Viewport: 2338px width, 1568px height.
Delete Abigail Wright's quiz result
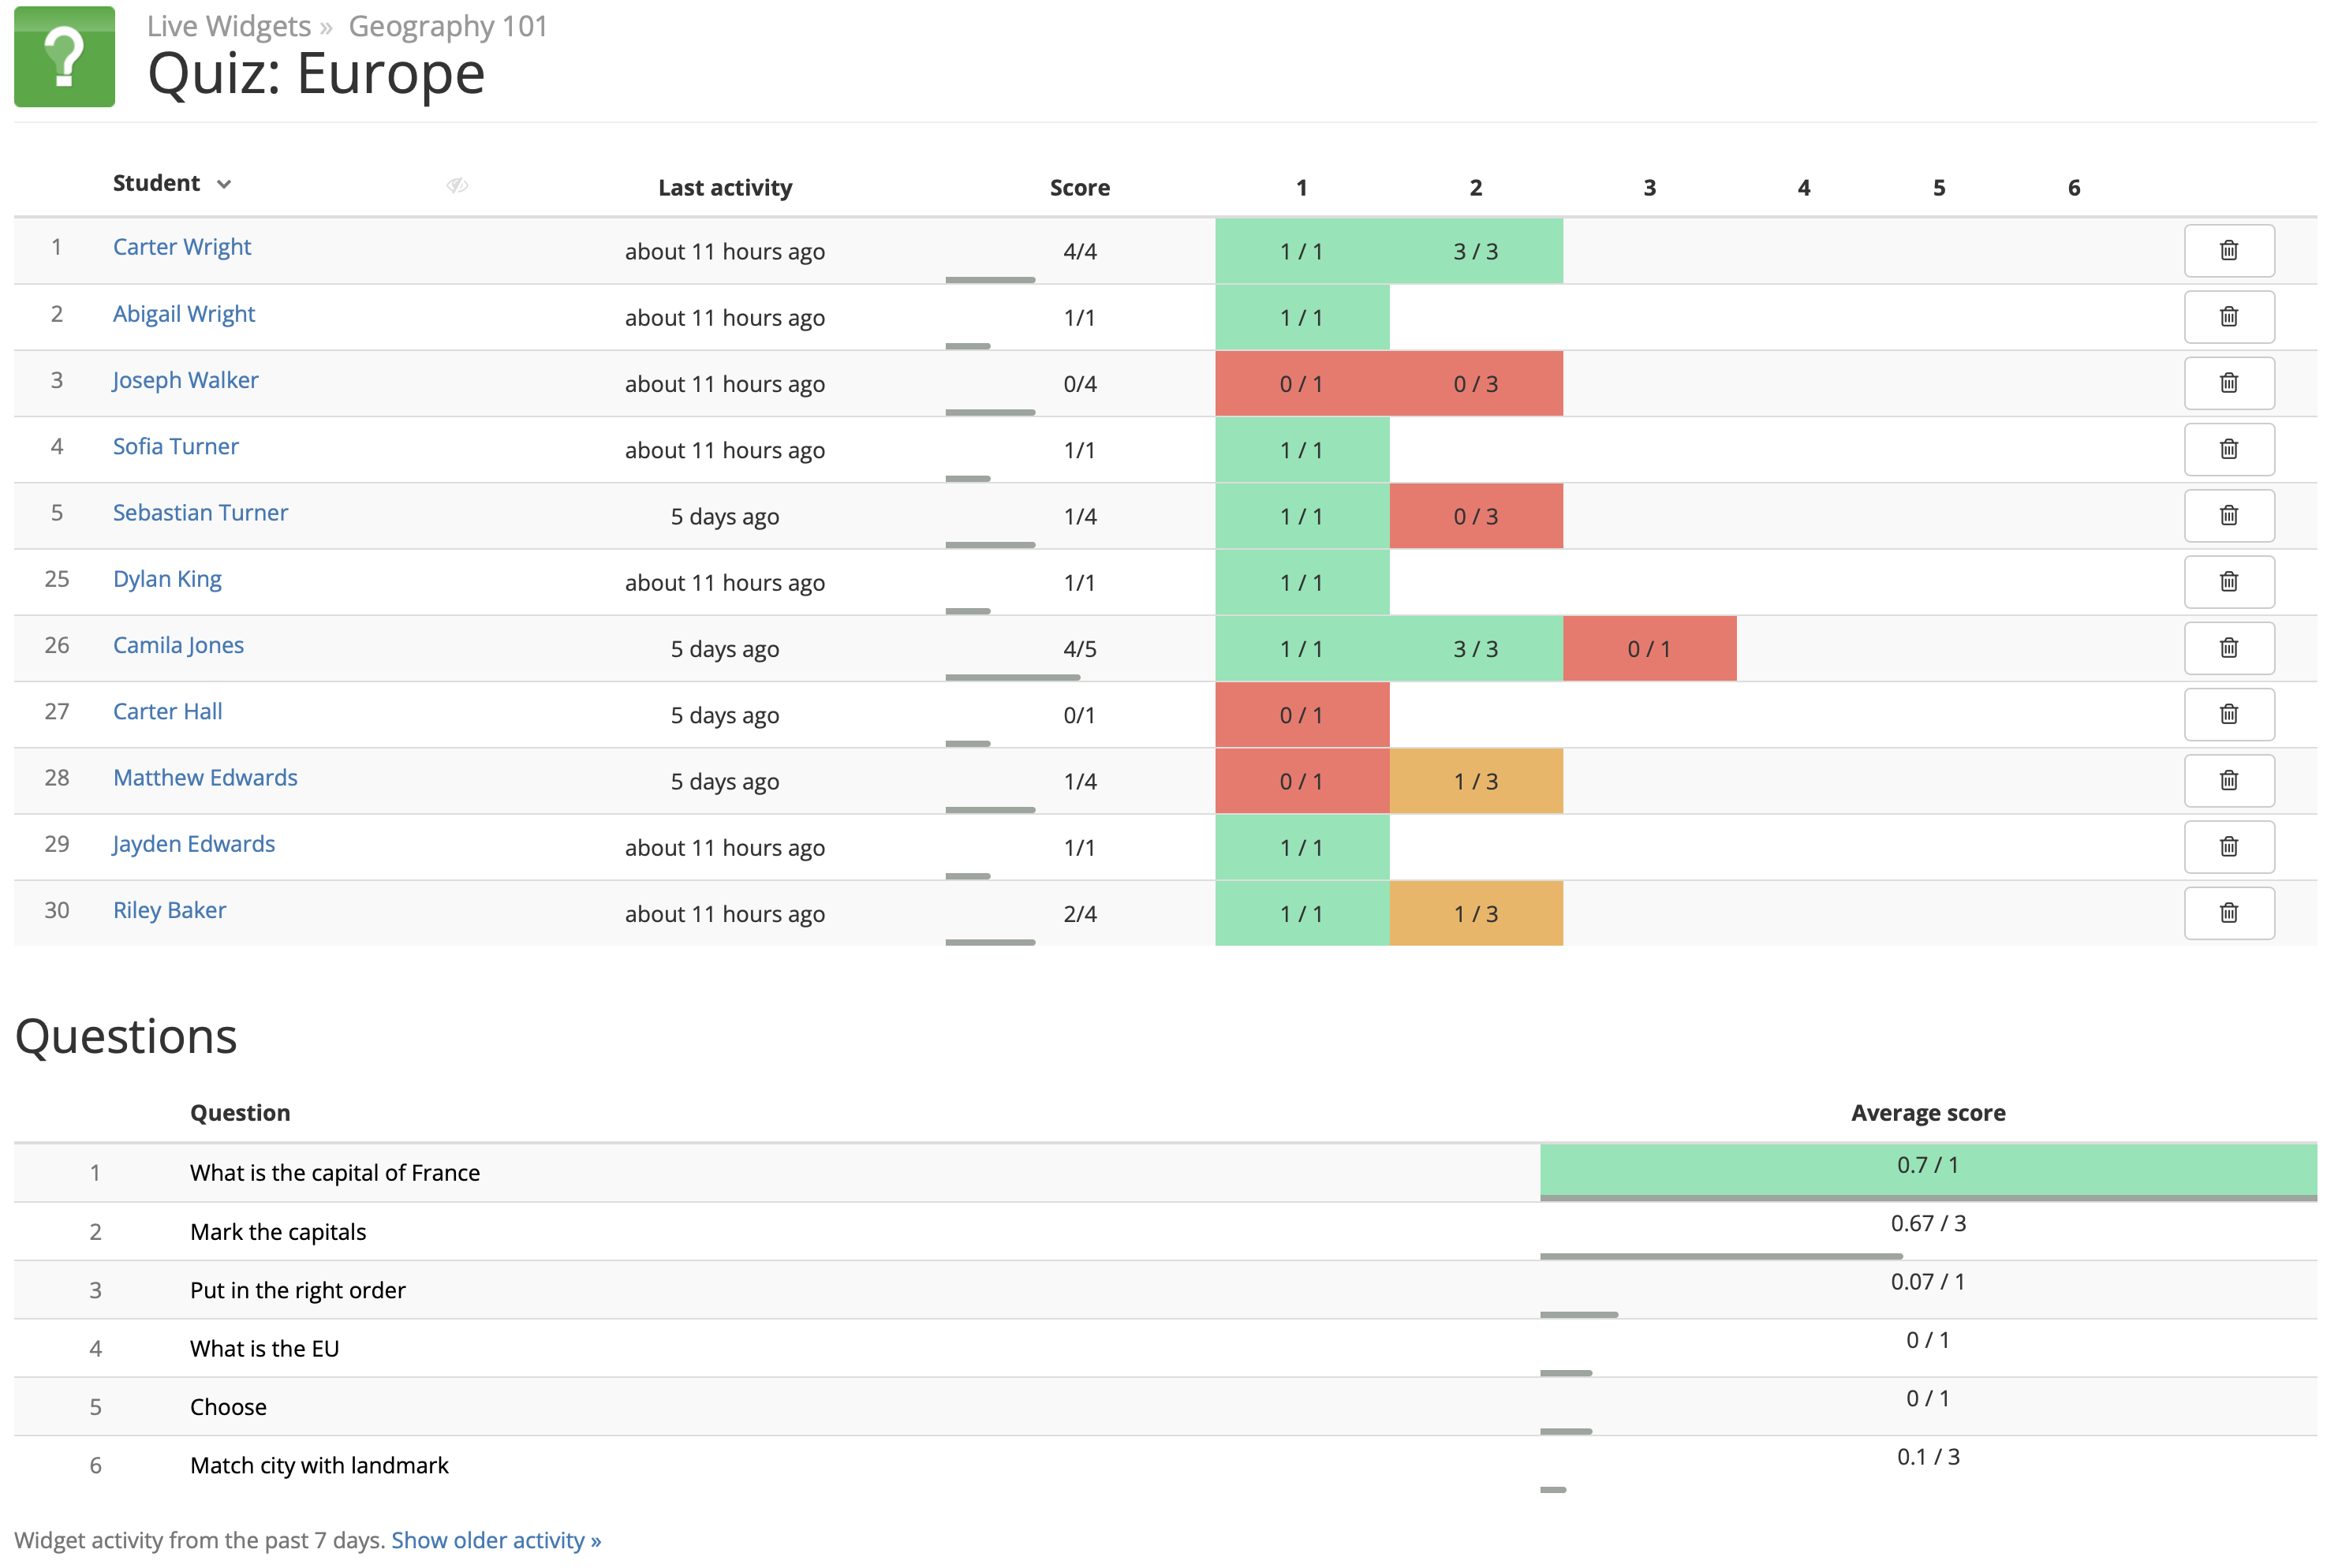tap(2228, 317)
